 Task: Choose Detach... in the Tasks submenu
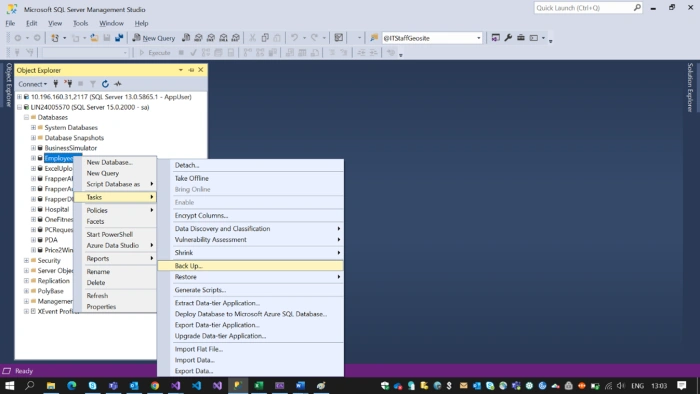point(250,166)
